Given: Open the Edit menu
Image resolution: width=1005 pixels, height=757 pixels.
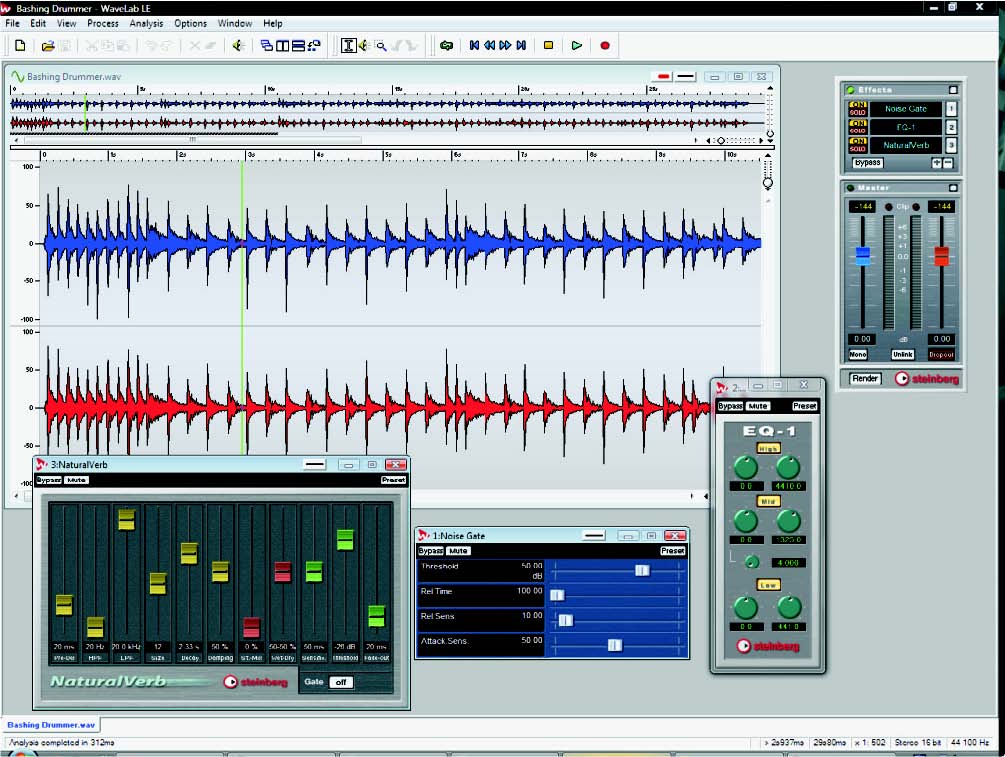Looking at the screenshot, I should pyautogui.click(x=38, y=23).
